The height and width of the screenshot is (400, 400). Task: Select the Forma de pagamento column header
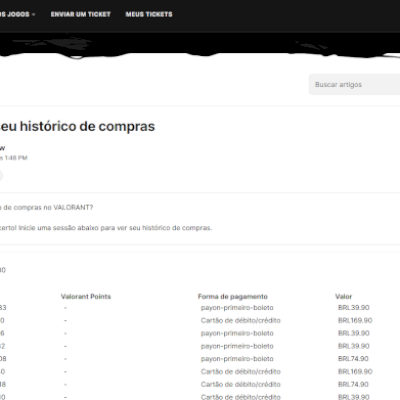[x=233, y=296]
